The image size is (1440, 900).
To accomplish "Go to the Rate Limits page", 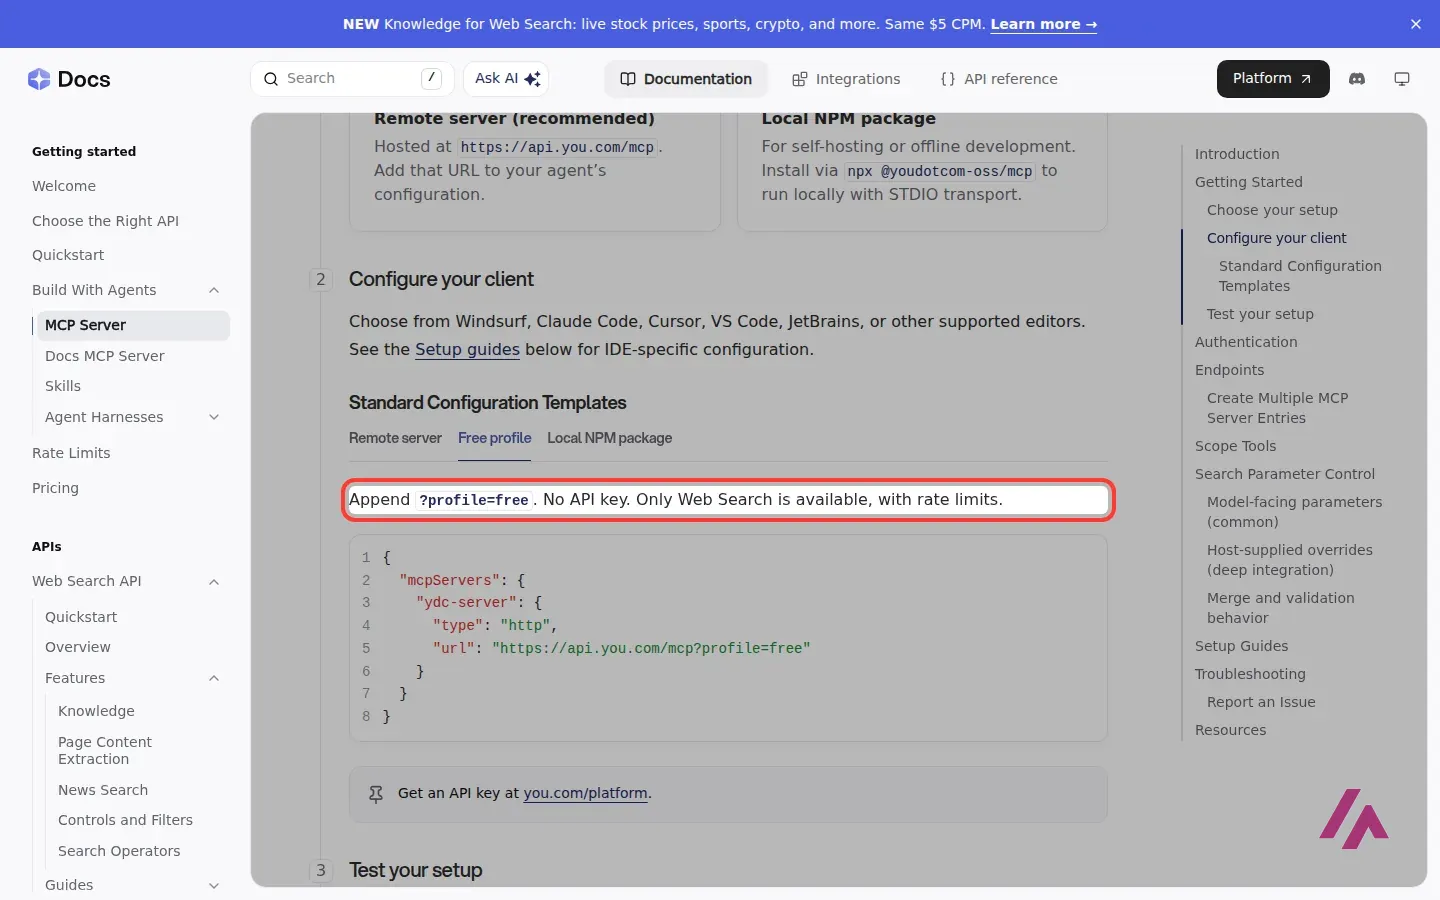I will point(71,453).
